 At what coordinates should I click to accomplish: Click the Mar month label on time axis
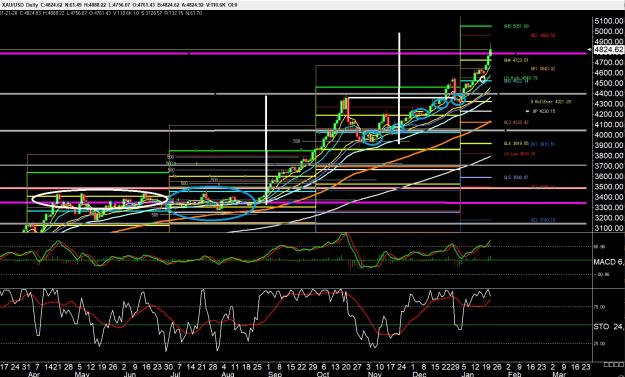click(559, 375)
